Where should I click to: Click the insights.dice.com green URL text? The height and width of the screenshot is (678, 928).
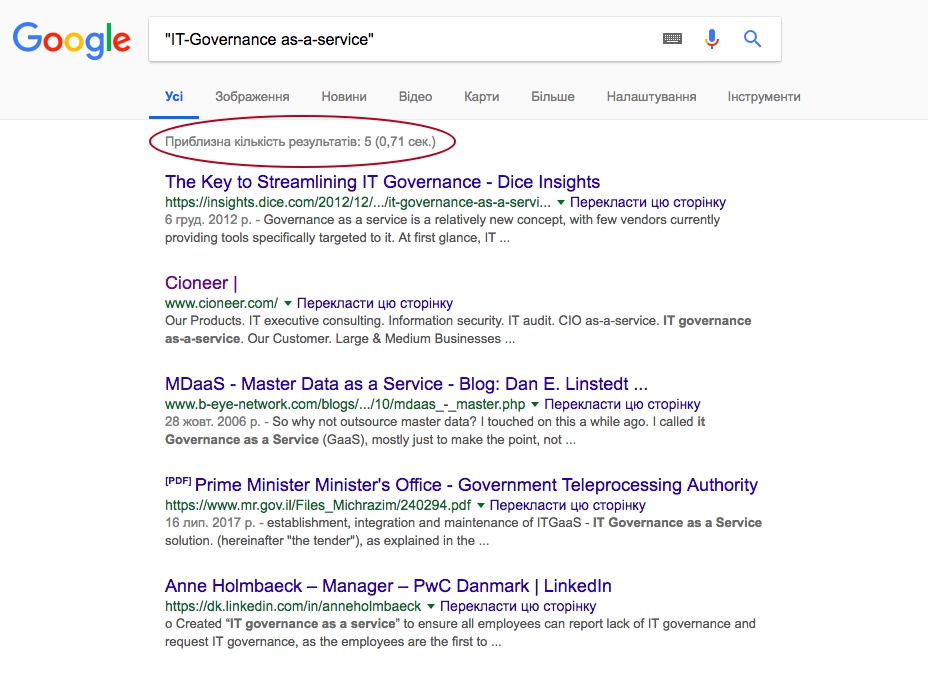coord(357,202)
